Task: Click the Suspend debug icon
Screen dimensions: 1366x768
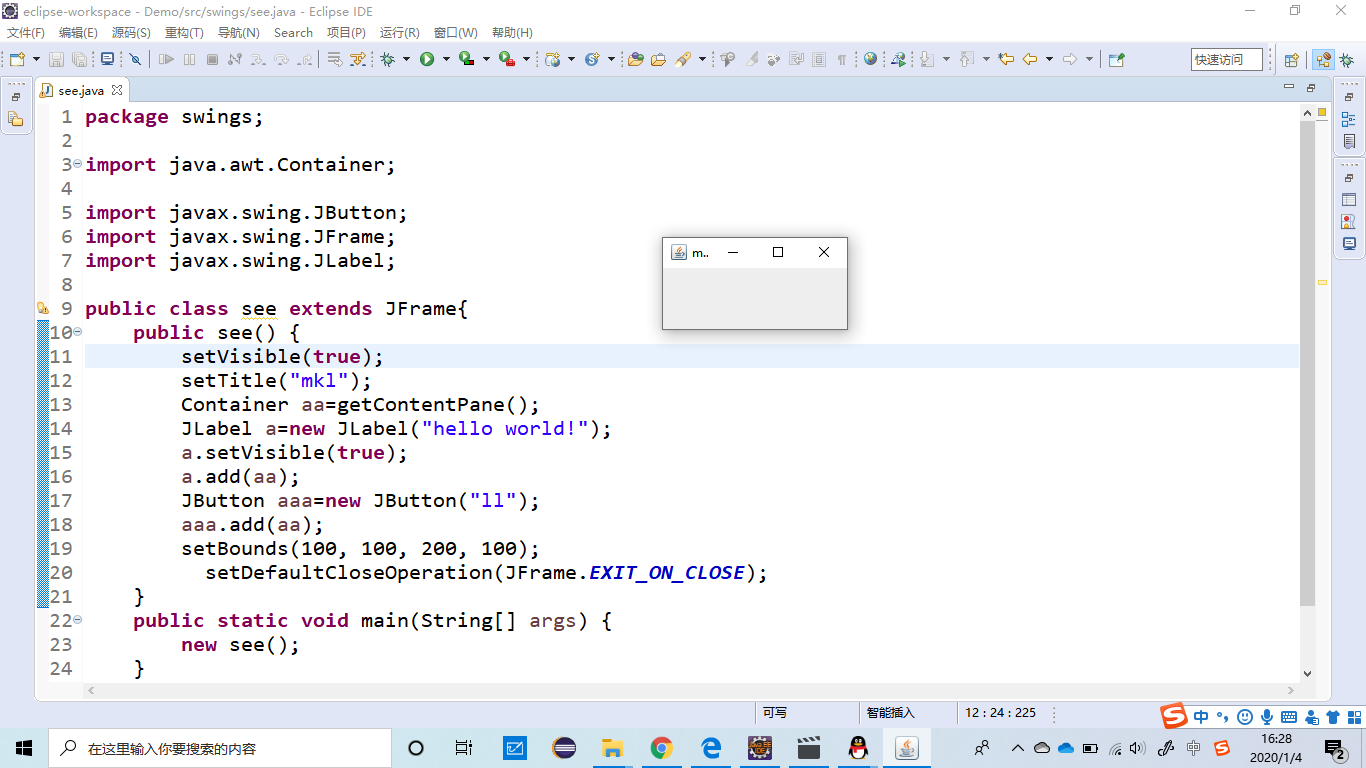Action: [189, 59]
